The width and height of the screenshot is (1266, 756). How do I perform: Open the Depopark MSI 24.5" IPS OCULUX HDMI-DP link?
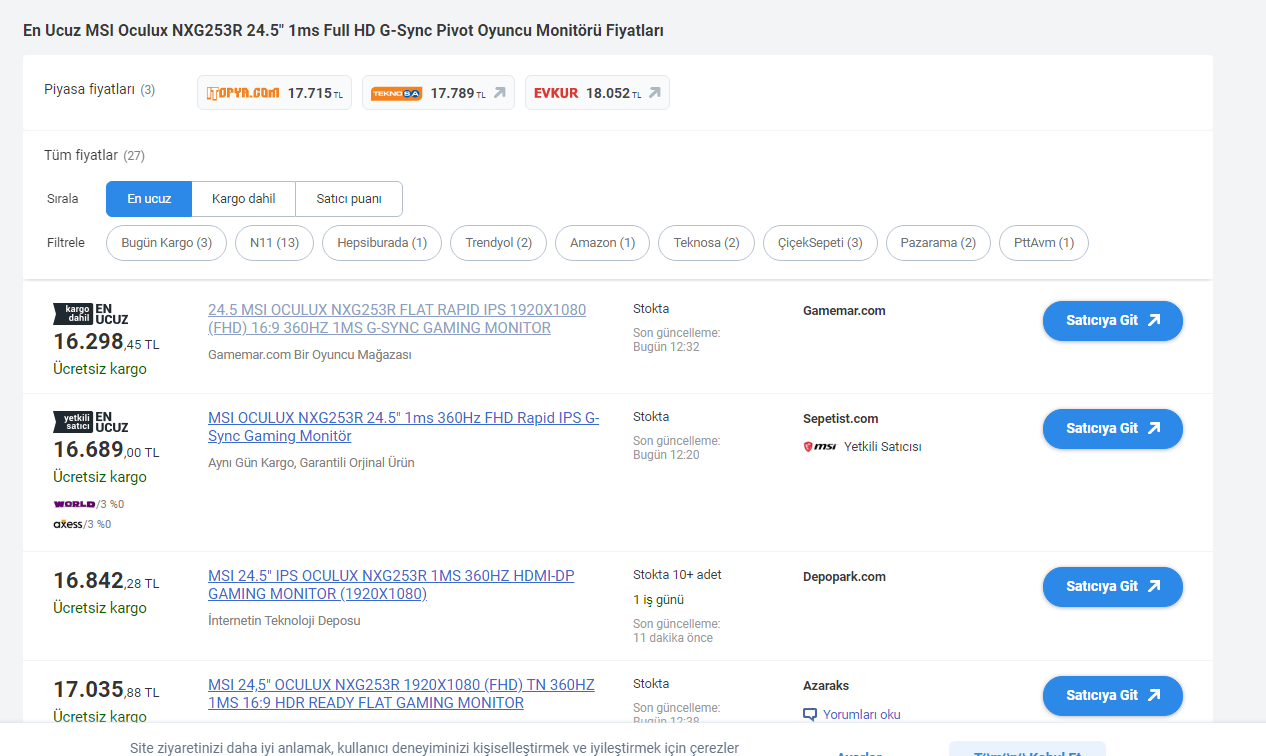point(391,585)
